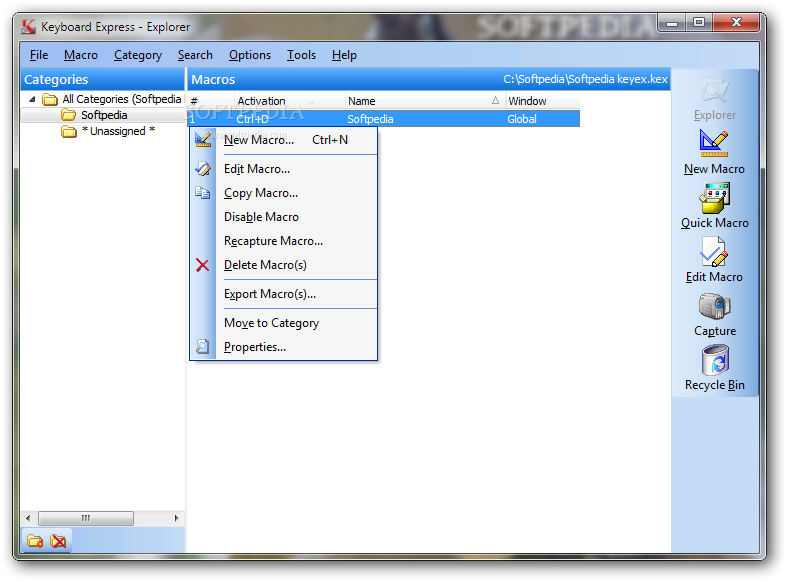787x581 pixels.
Task: Click the Global window cell in macro row
Action: click(x=522, y=119)
